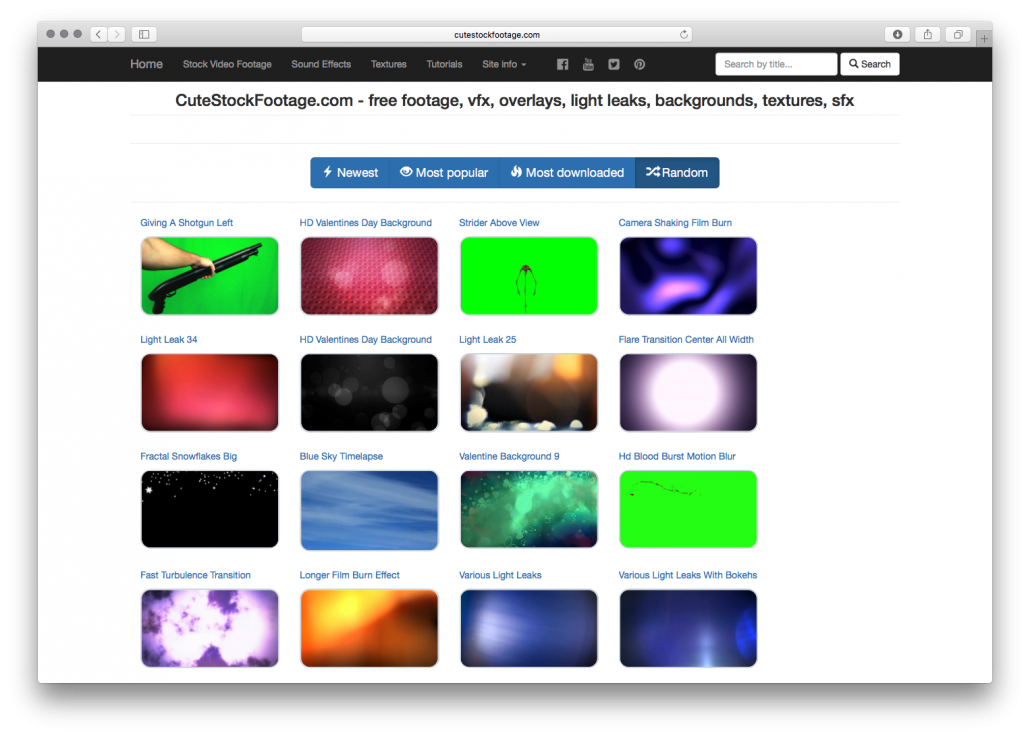Open Tutorials menu item
This screenshot has height=737, width=1030.
click(445, 64)
